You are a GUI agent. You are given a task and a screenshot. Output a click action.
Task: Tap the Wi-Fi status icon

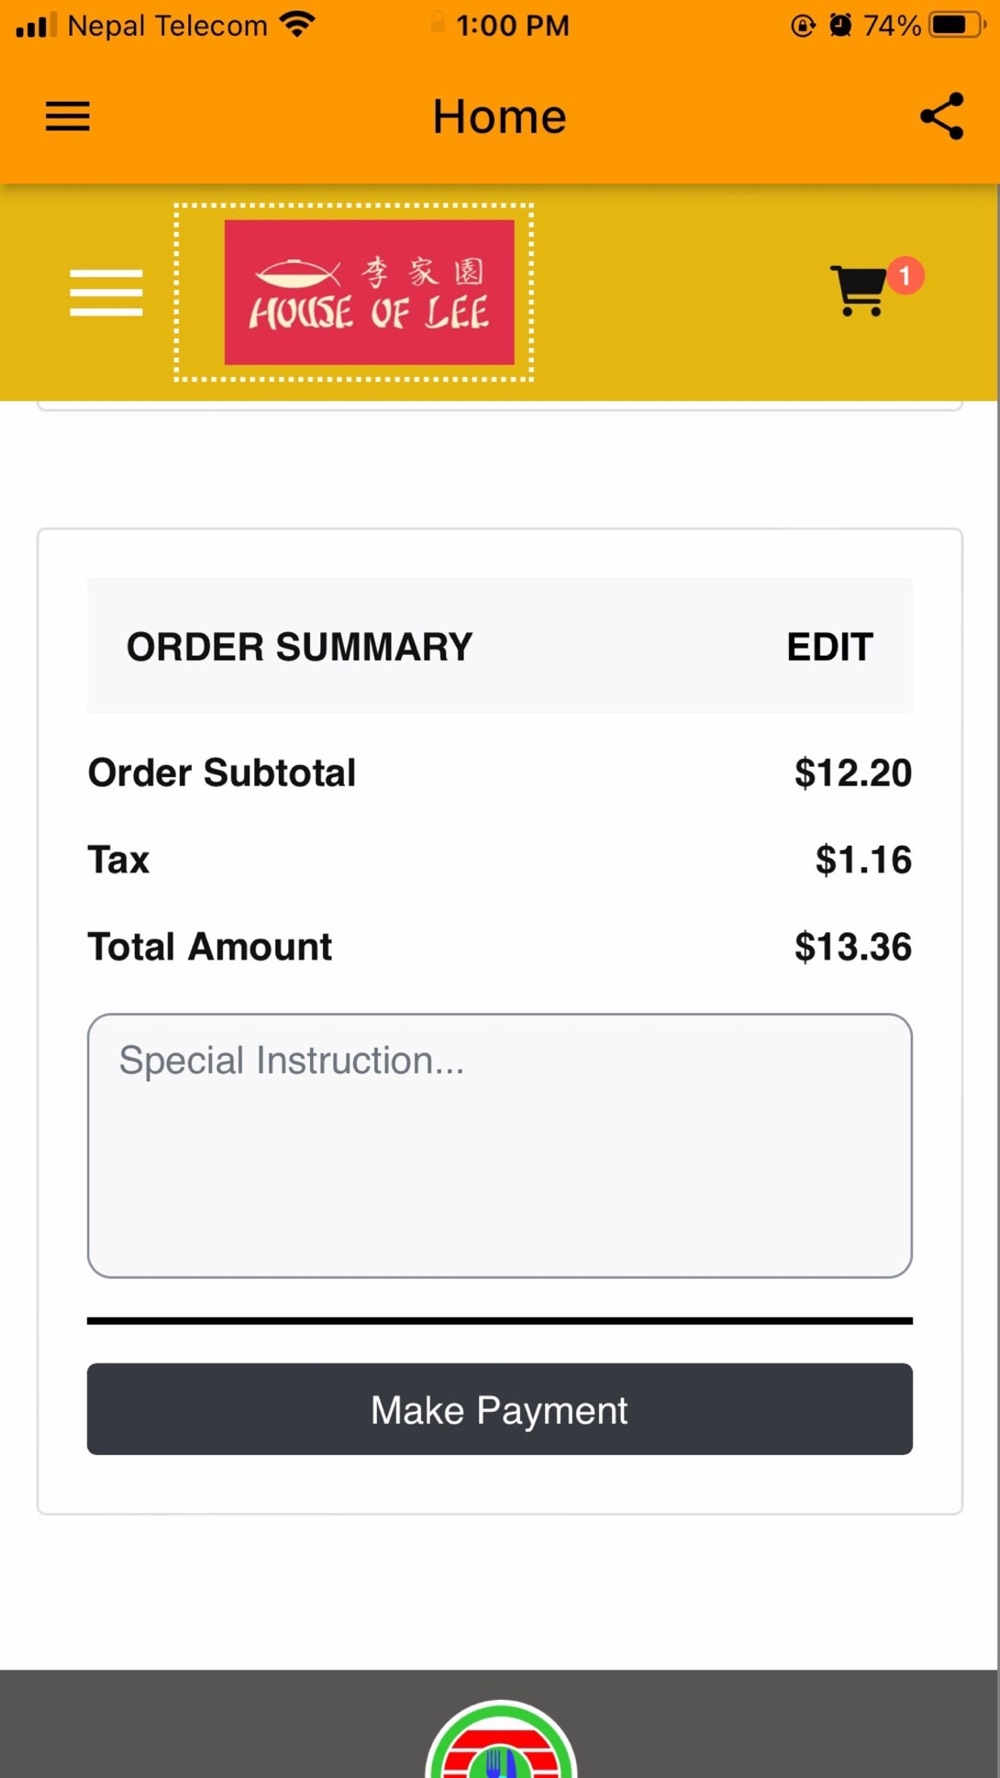pyautogui.click(x=297, y=24)
